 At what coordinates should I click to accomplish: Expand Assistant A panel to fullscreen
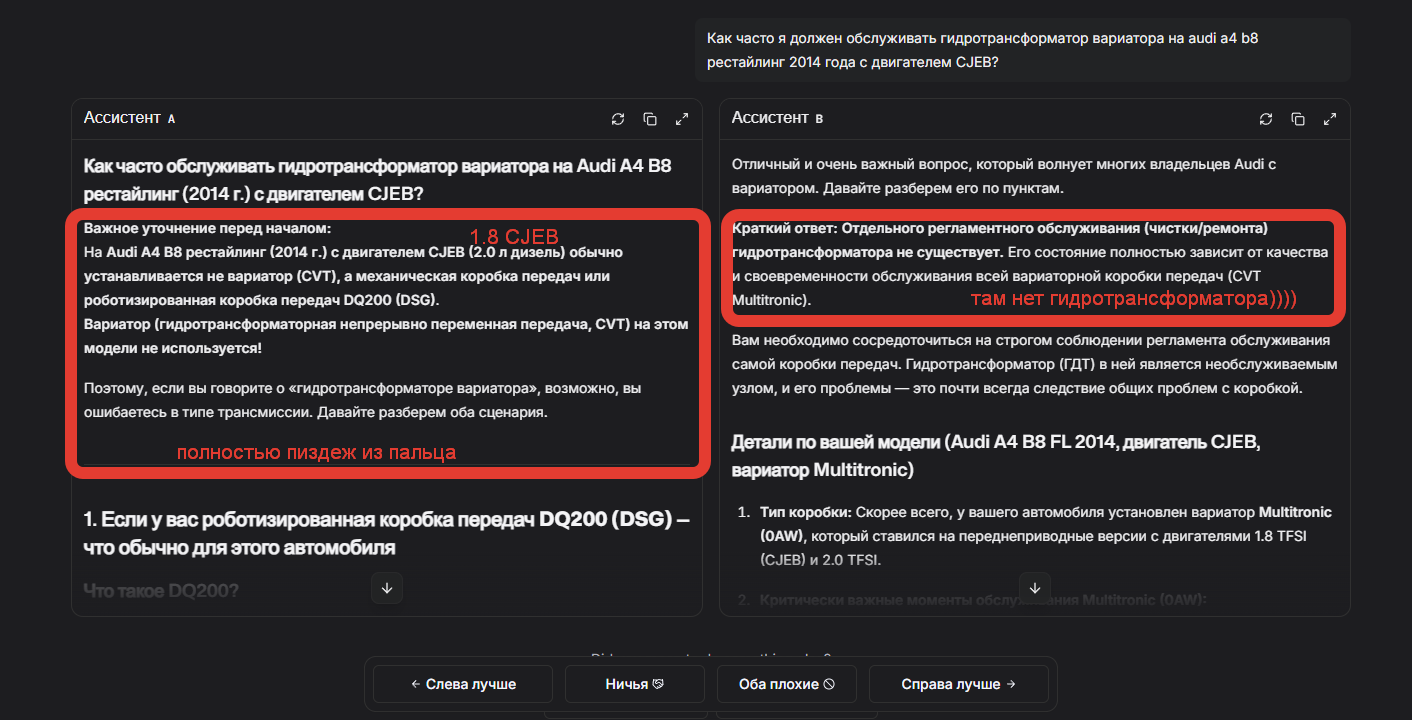[682, 119]
